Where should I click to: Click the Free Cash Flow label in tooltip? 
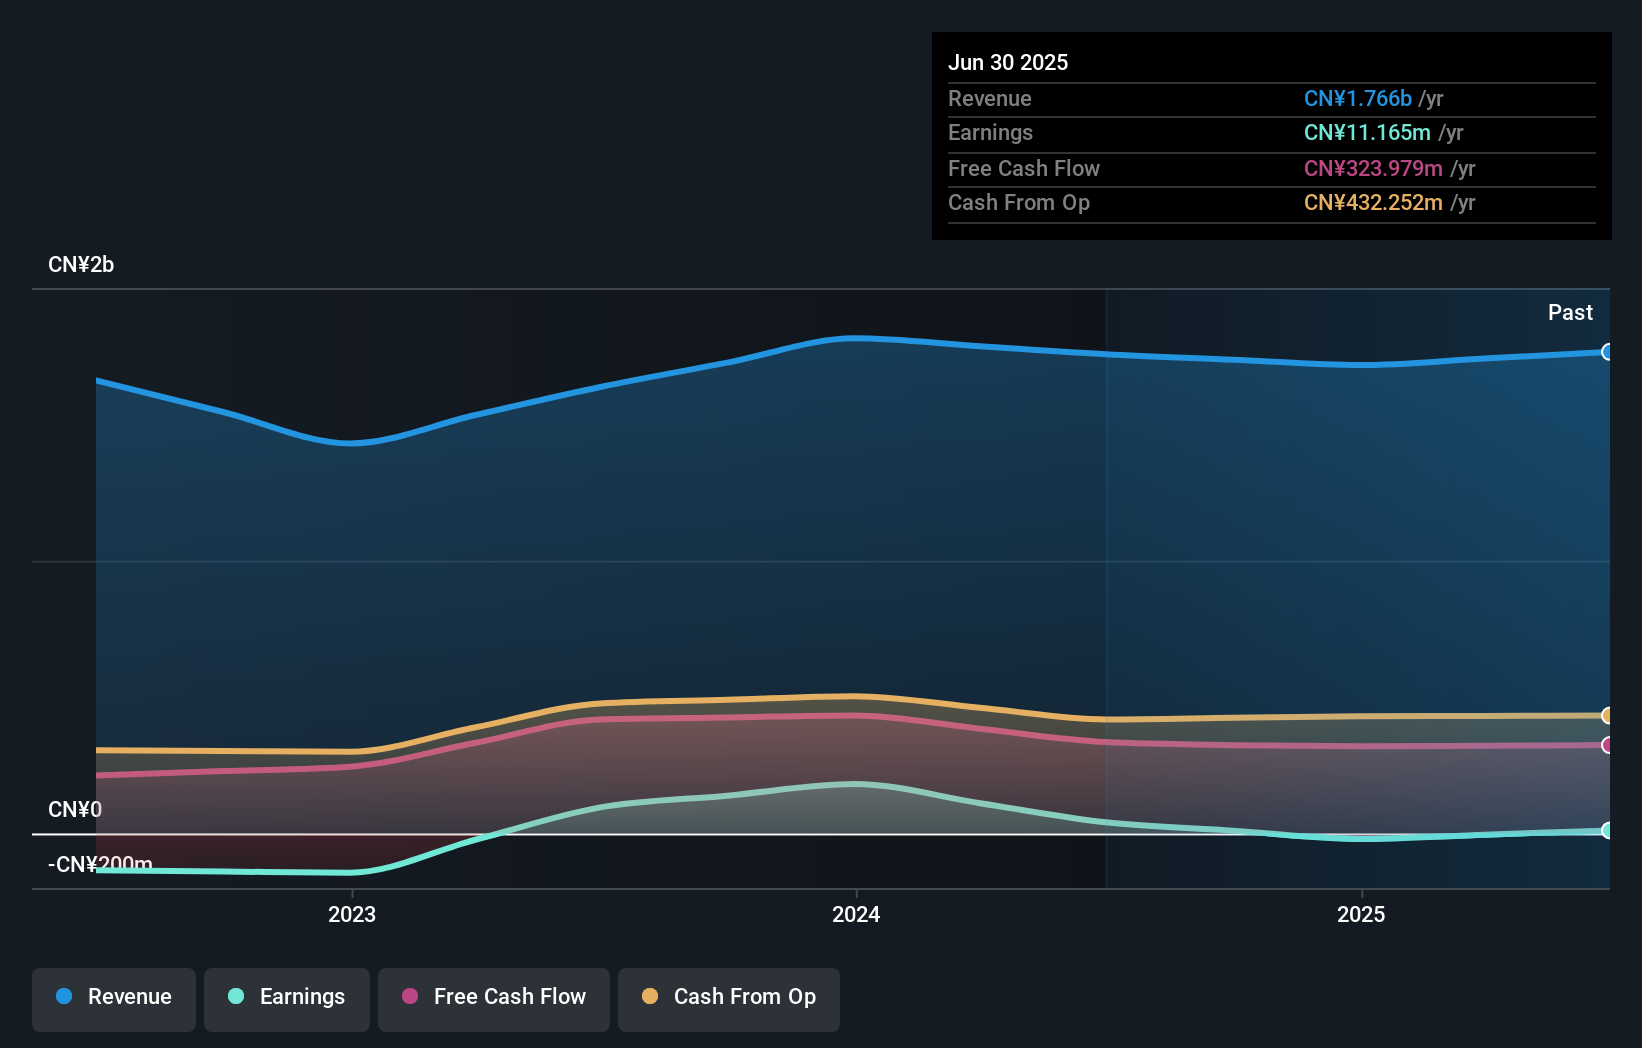(x=1024, y=168)
